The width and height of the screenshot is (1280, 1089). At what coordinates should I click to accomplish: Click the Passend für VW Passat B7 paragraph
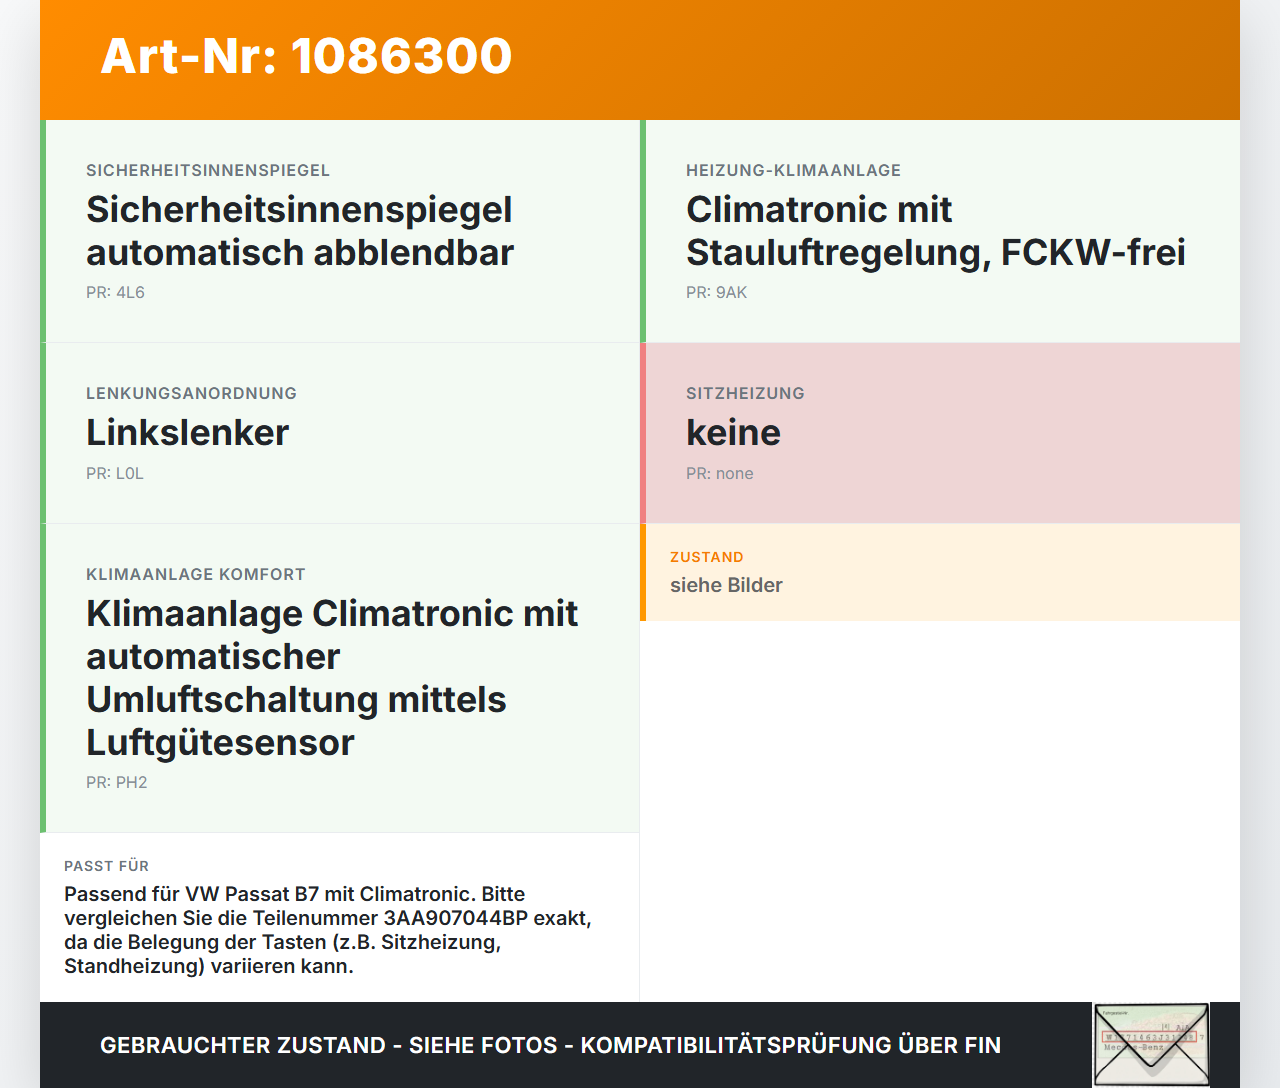click(328, 930)
